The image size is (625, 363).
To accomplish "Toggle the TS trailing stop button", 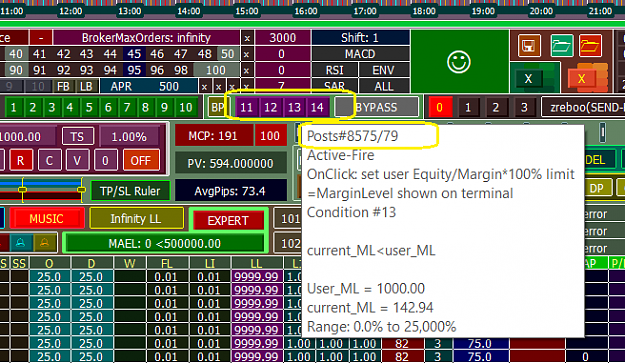I will click(x=77, y=137).
